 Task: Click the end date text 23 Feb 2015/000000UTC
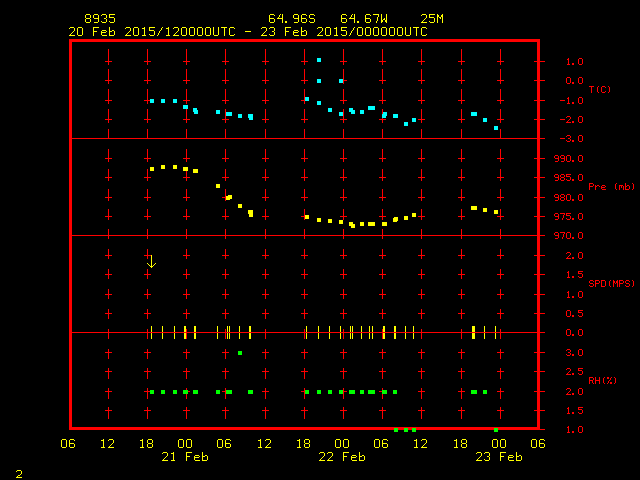344,32
